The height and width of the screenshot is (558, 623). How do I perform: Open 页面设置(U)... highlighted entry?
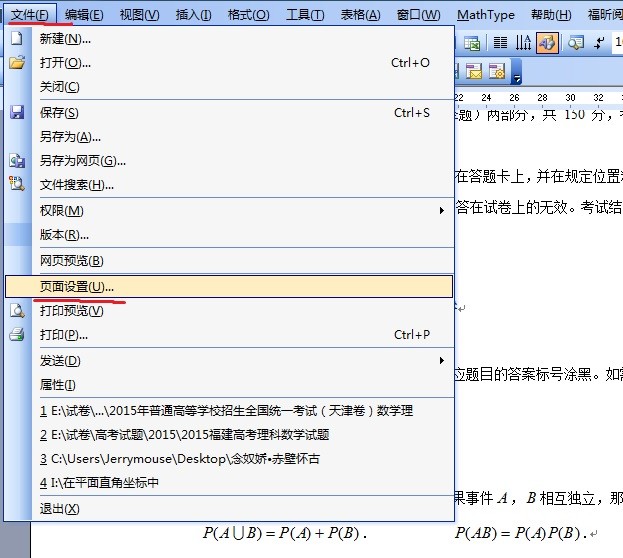(x=229, y=286)
